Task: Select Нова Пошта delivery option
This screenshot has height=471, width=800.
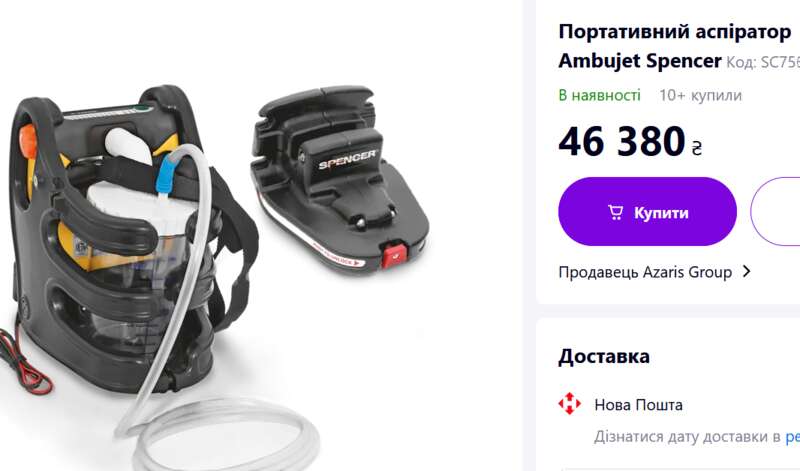Action: click(x=638, y=405)
